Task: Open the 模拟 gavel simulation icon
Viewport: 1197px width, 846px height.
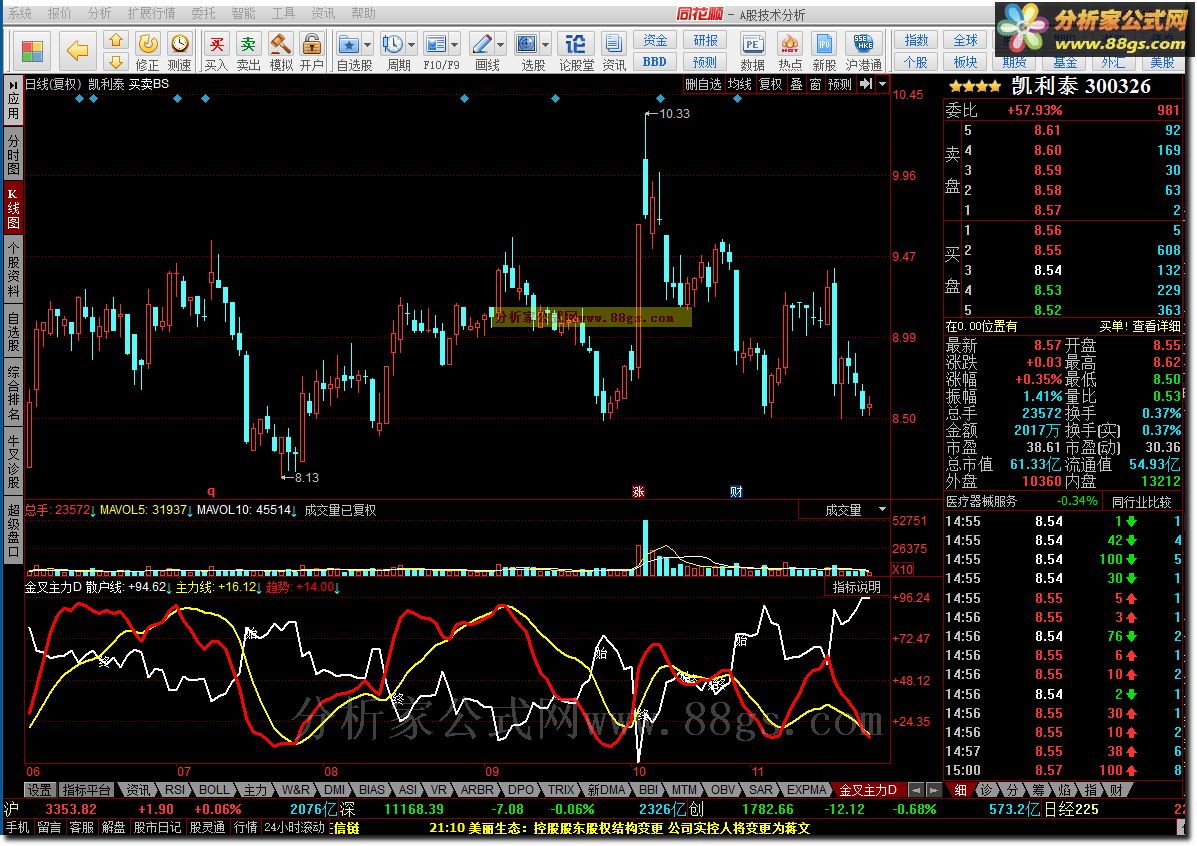Action: tap(281, 52)
